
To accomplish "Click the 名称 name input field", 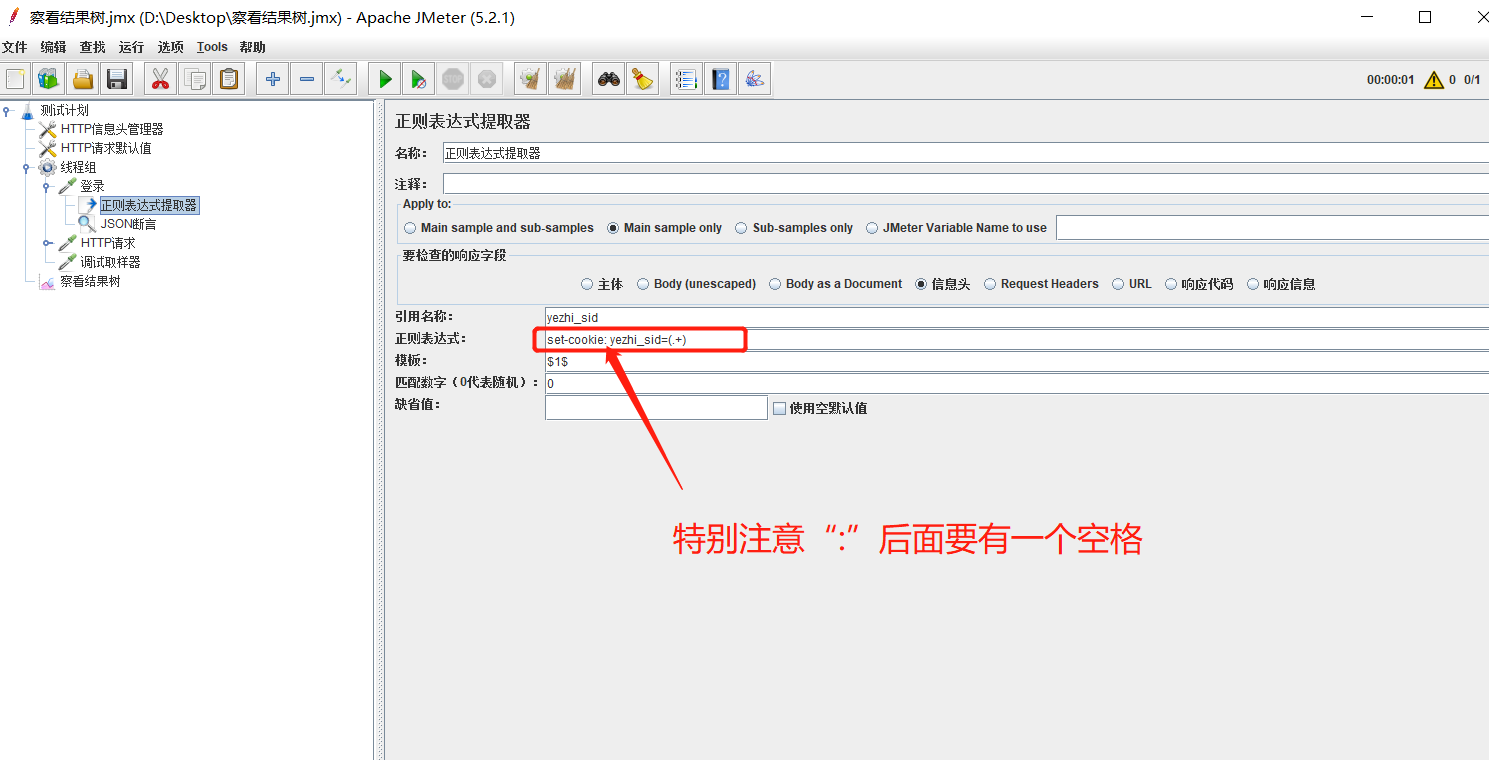I will (965, 153).
